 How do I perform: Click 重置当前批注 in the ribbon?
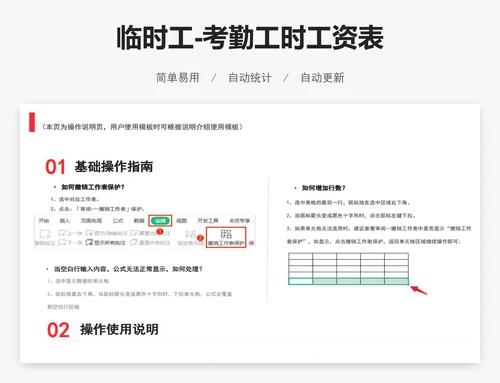tap(150, 233)
